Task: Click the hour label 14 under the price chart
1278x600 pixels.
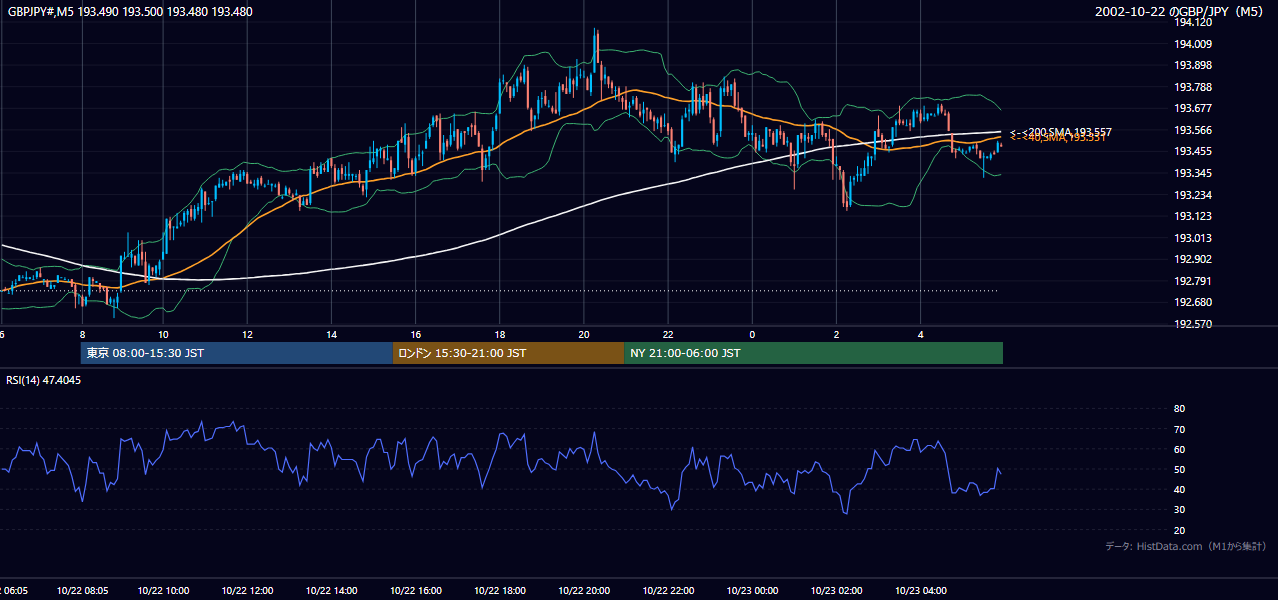Action: coord(331,335)
